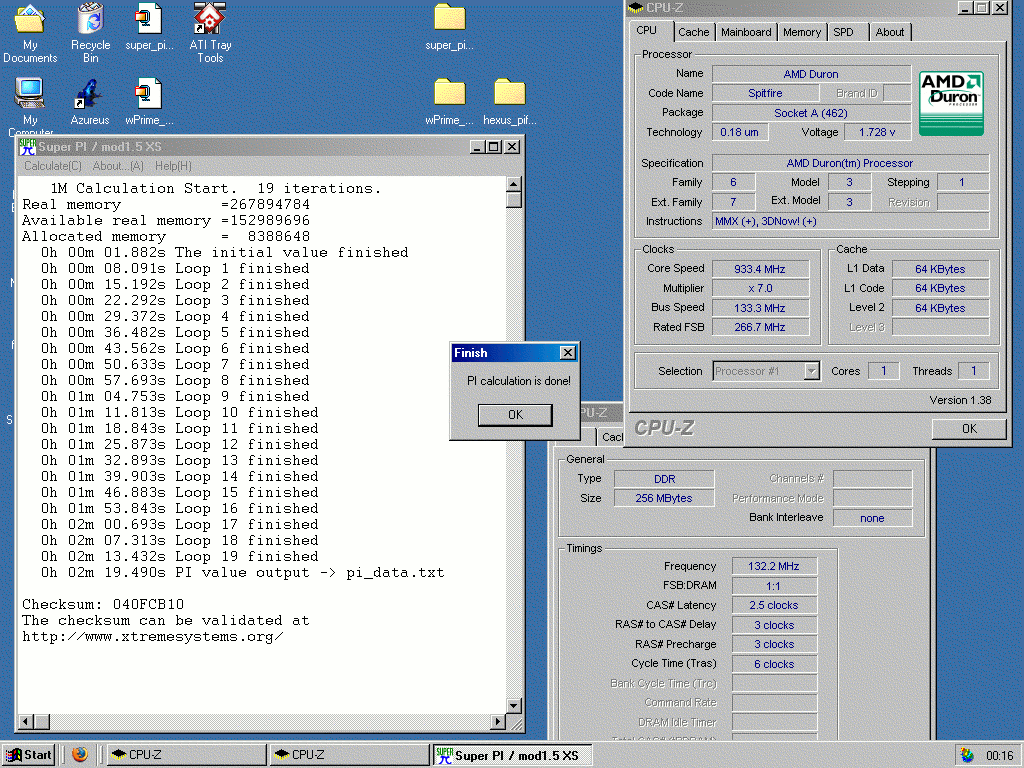Click the Super PI vertical scrollbar down arrow

coord(514,706)
